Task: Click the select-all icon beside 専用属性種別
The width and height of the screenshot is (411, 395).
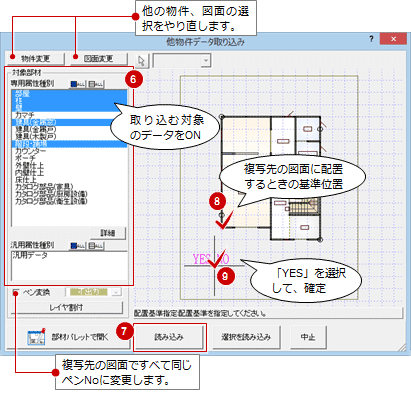Action: (78, 84)
